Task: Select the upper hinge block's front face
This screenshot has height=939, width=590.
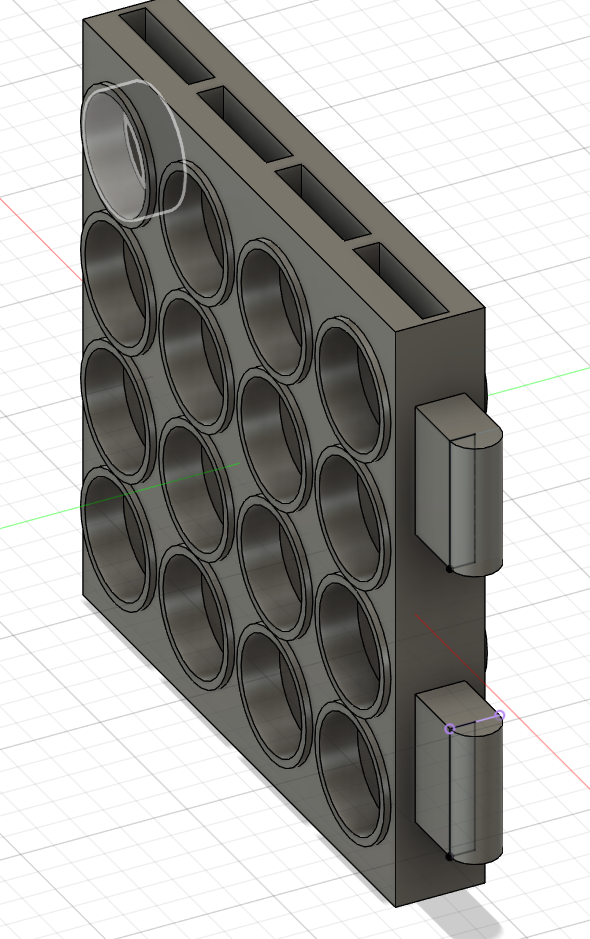Action: tap(432, 485)
